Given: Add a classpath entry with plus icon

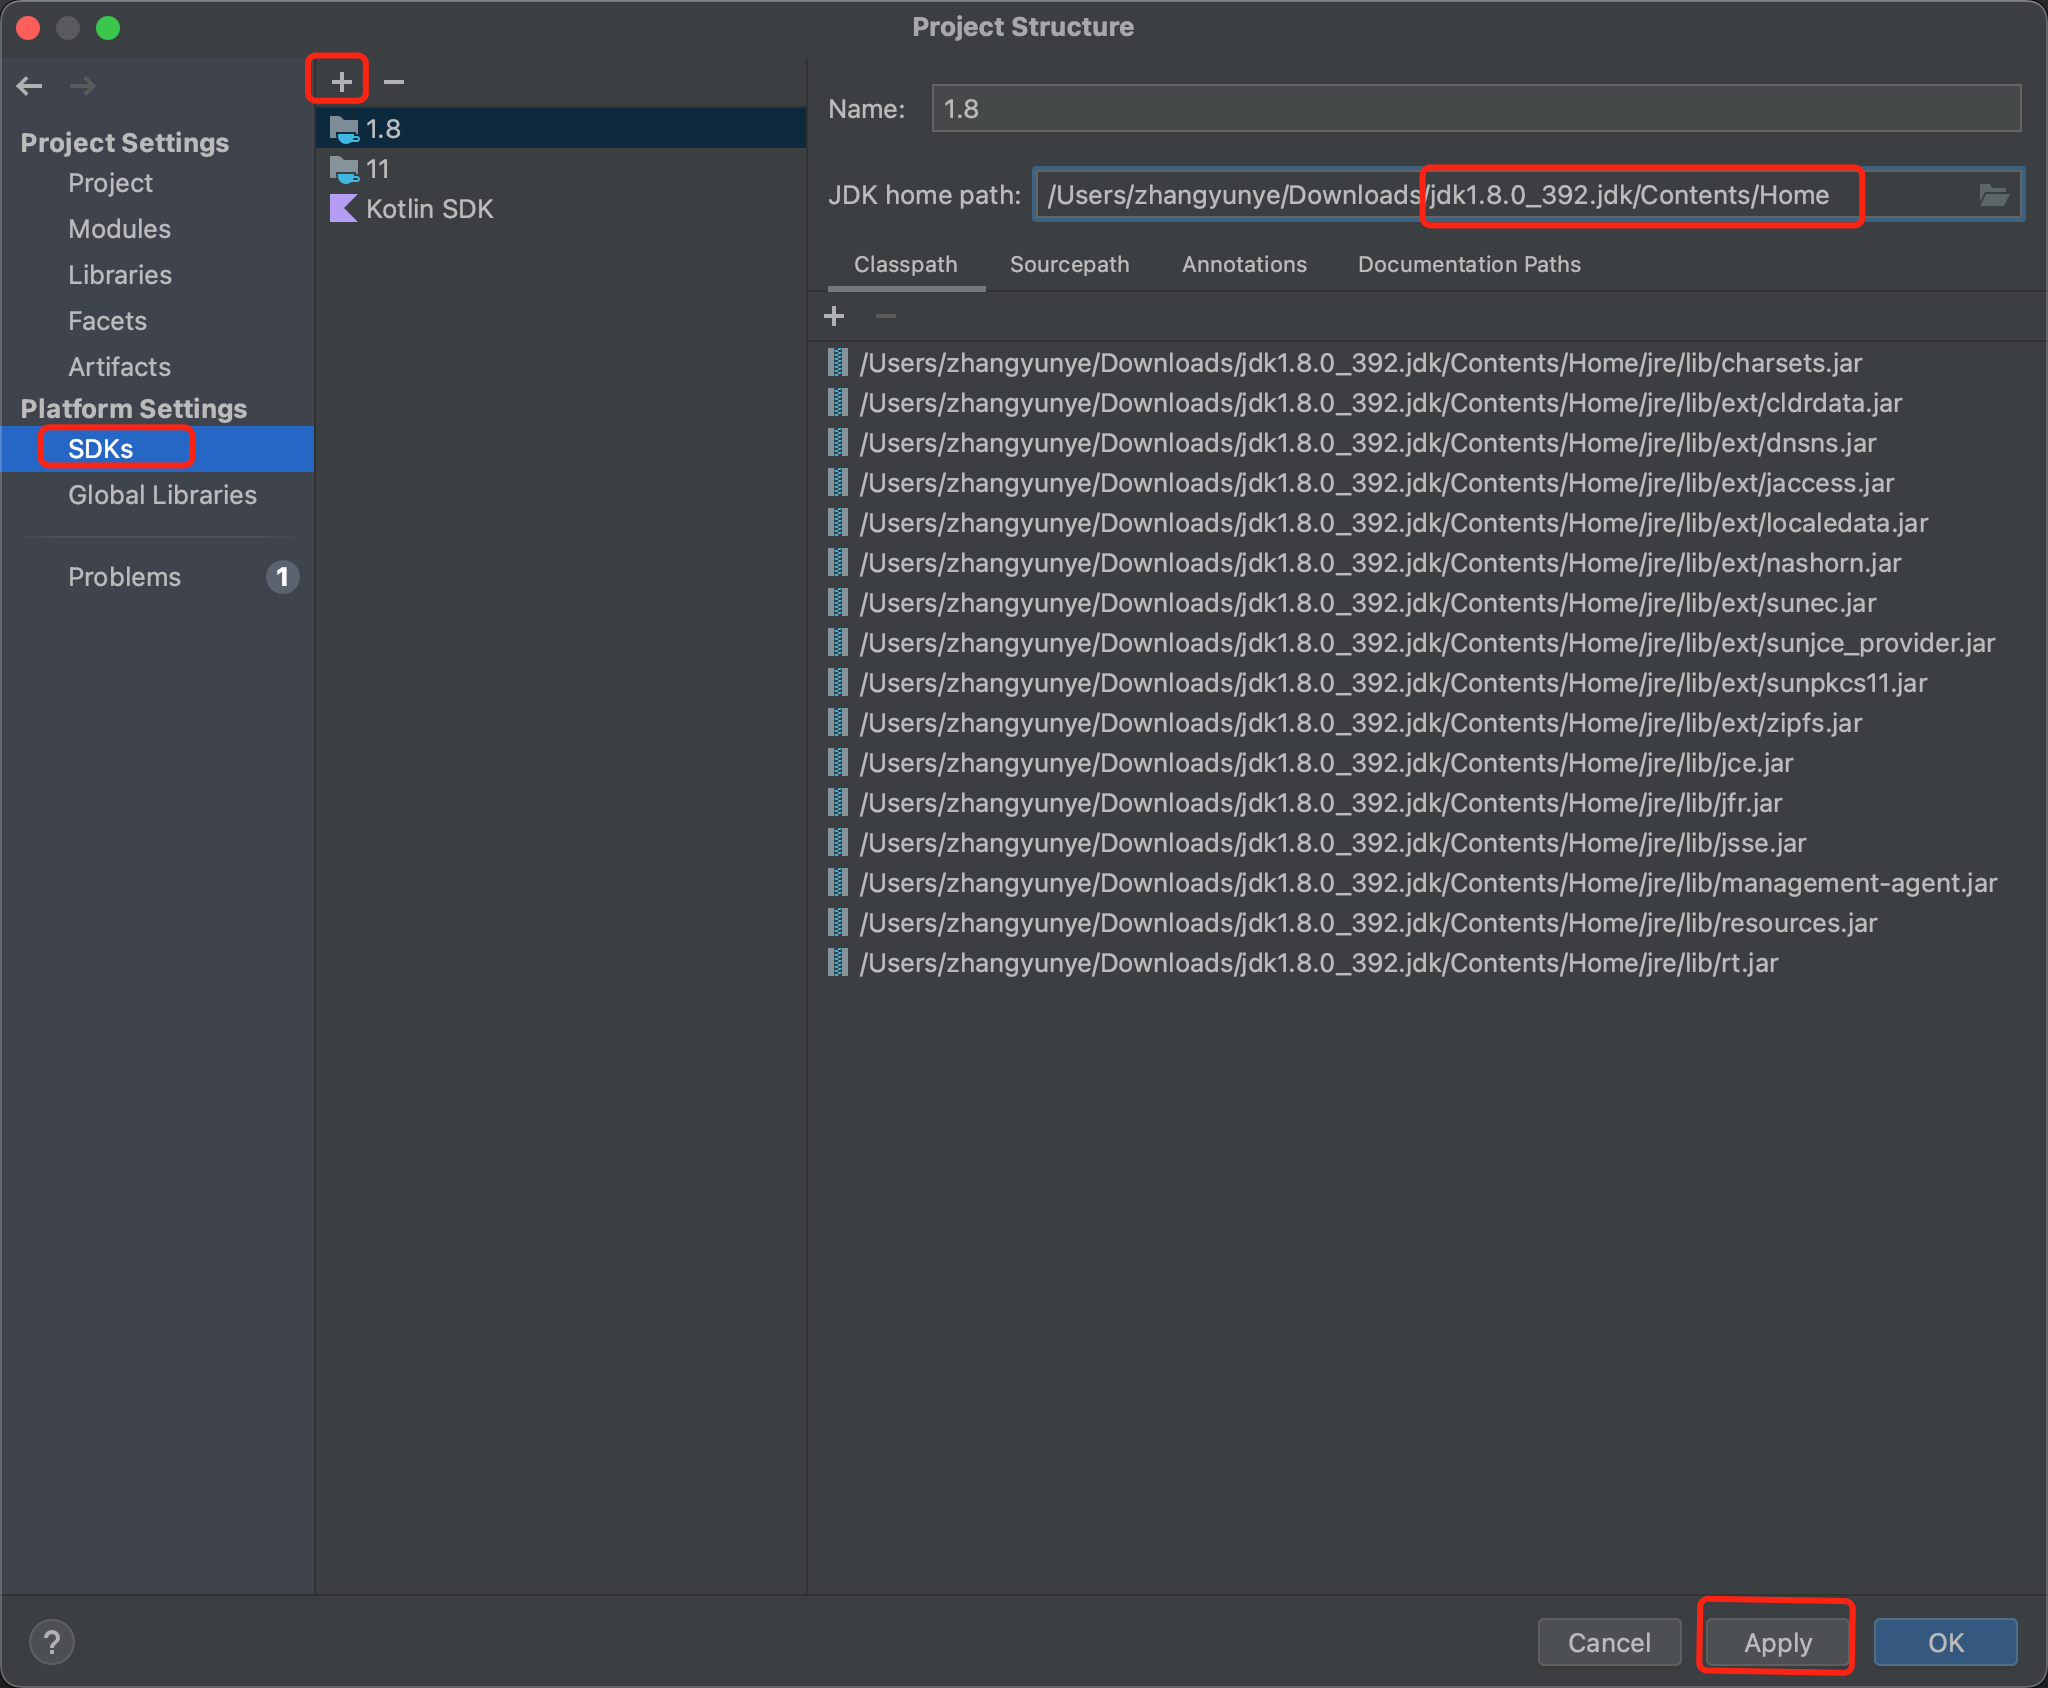Looking at the screenshot, I should (834, 316).
